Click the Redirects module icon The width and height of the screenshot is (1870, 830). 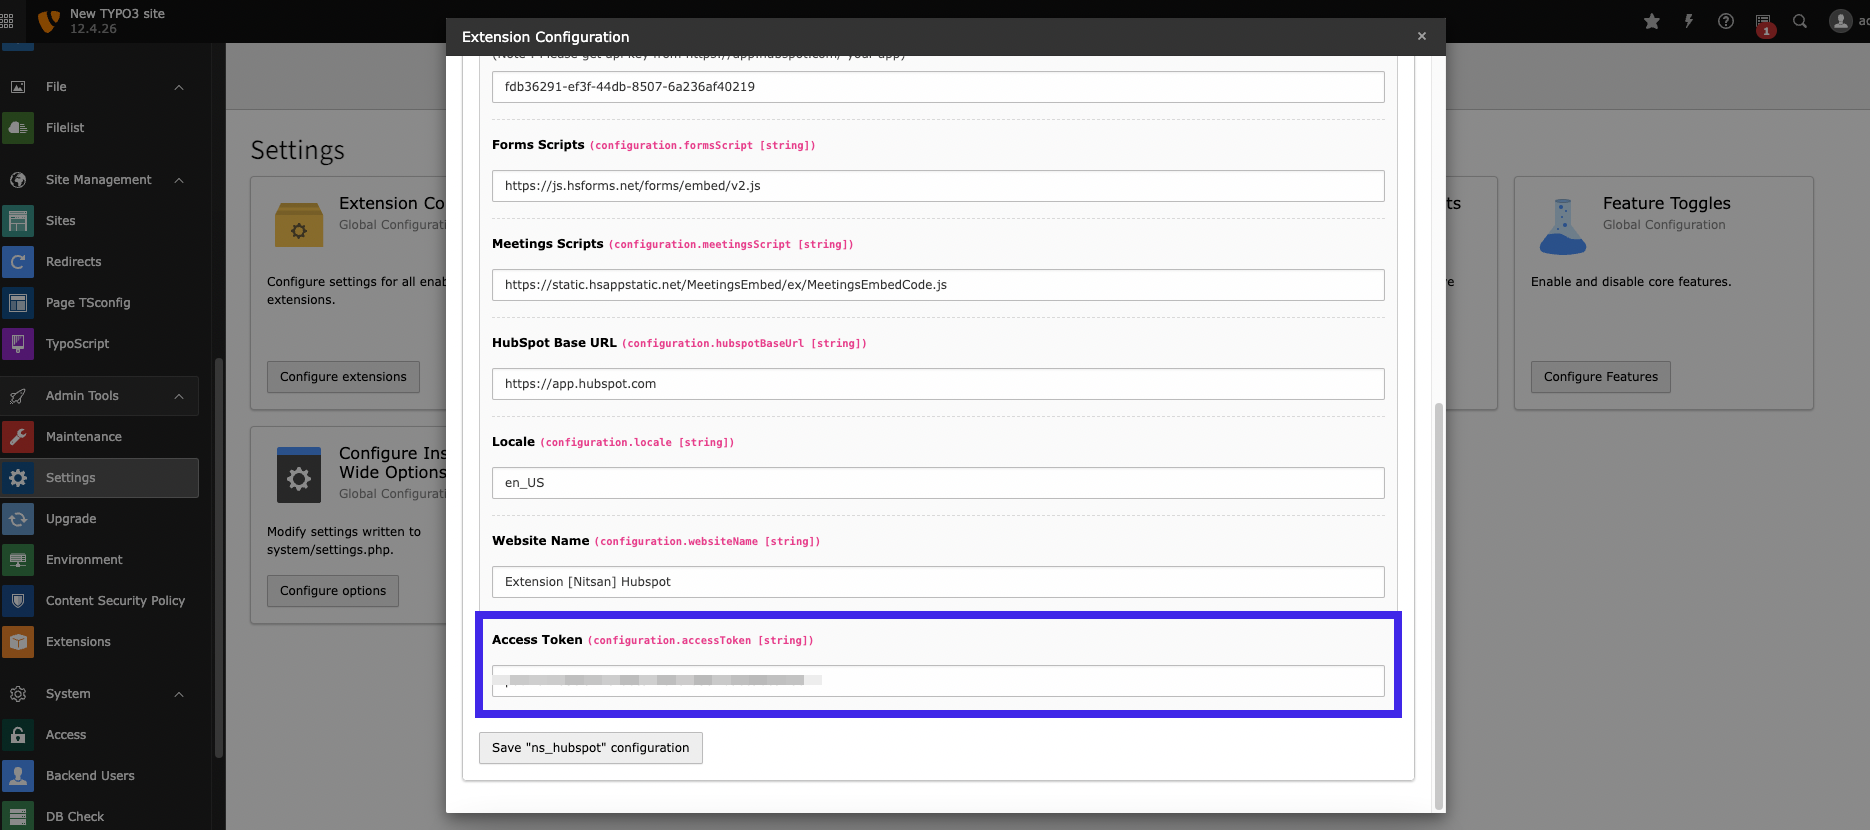tap(18, 262)
